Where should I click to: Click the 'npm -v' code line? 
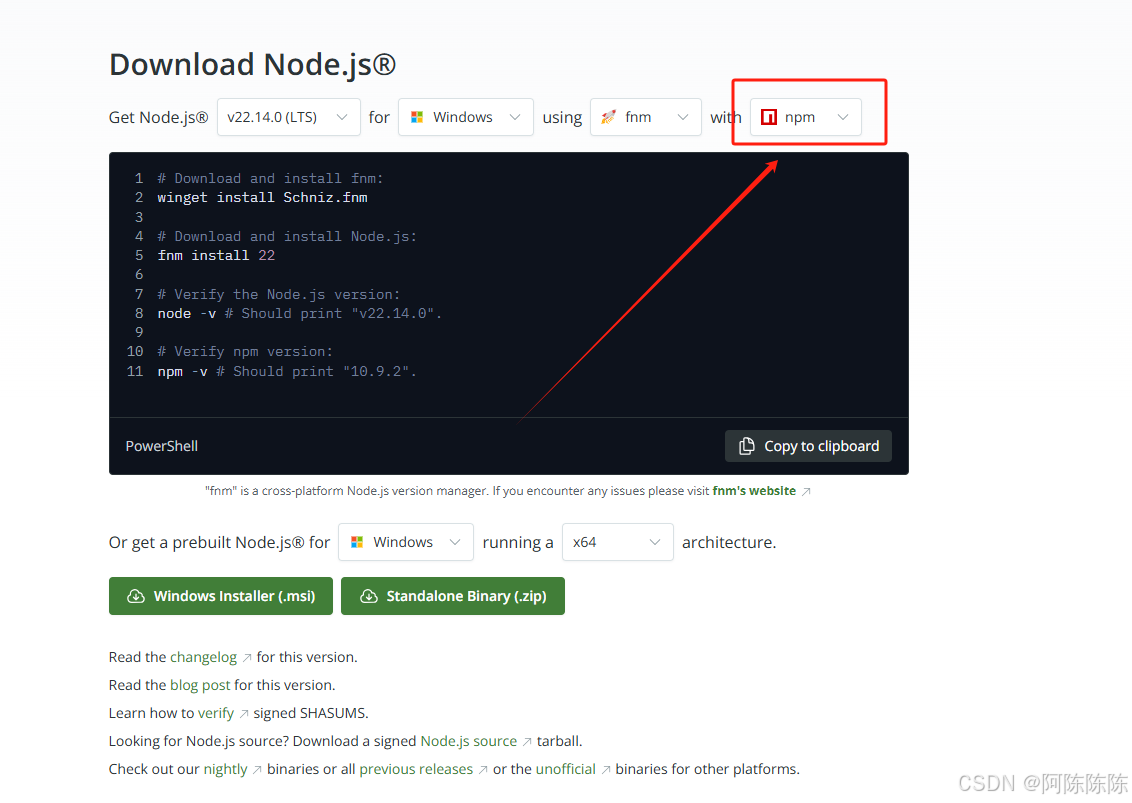[287, 371]
